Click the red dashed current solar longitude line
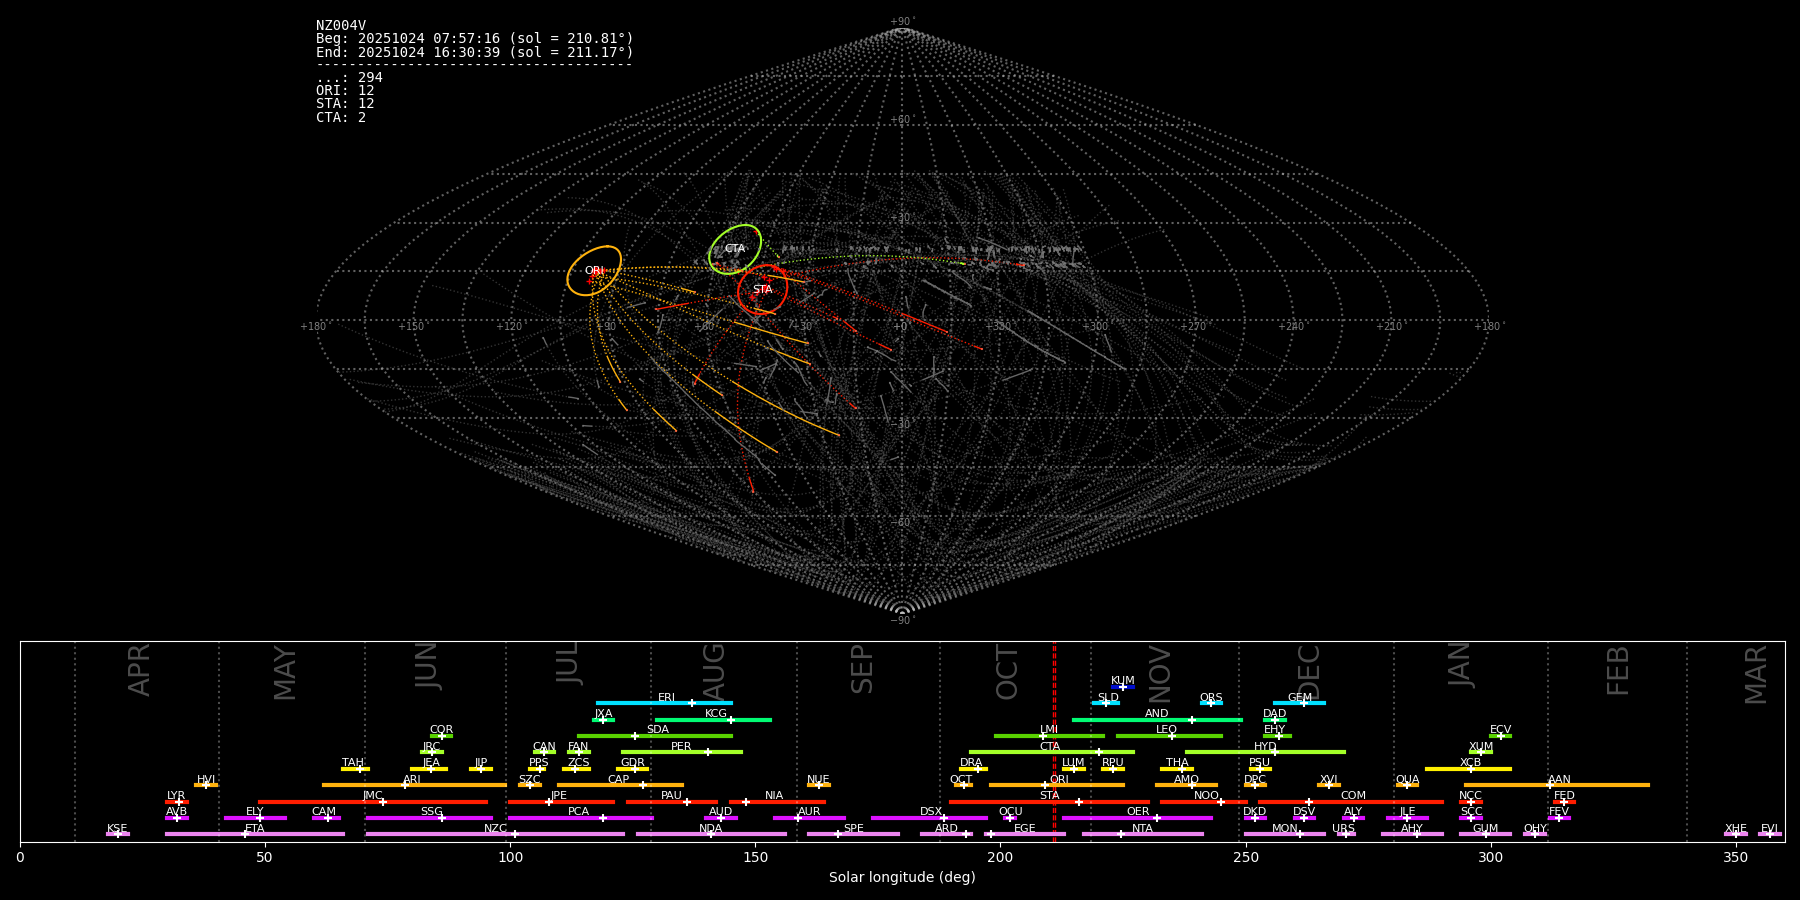Viewport: 1800px width, 900px height. 1054,741
